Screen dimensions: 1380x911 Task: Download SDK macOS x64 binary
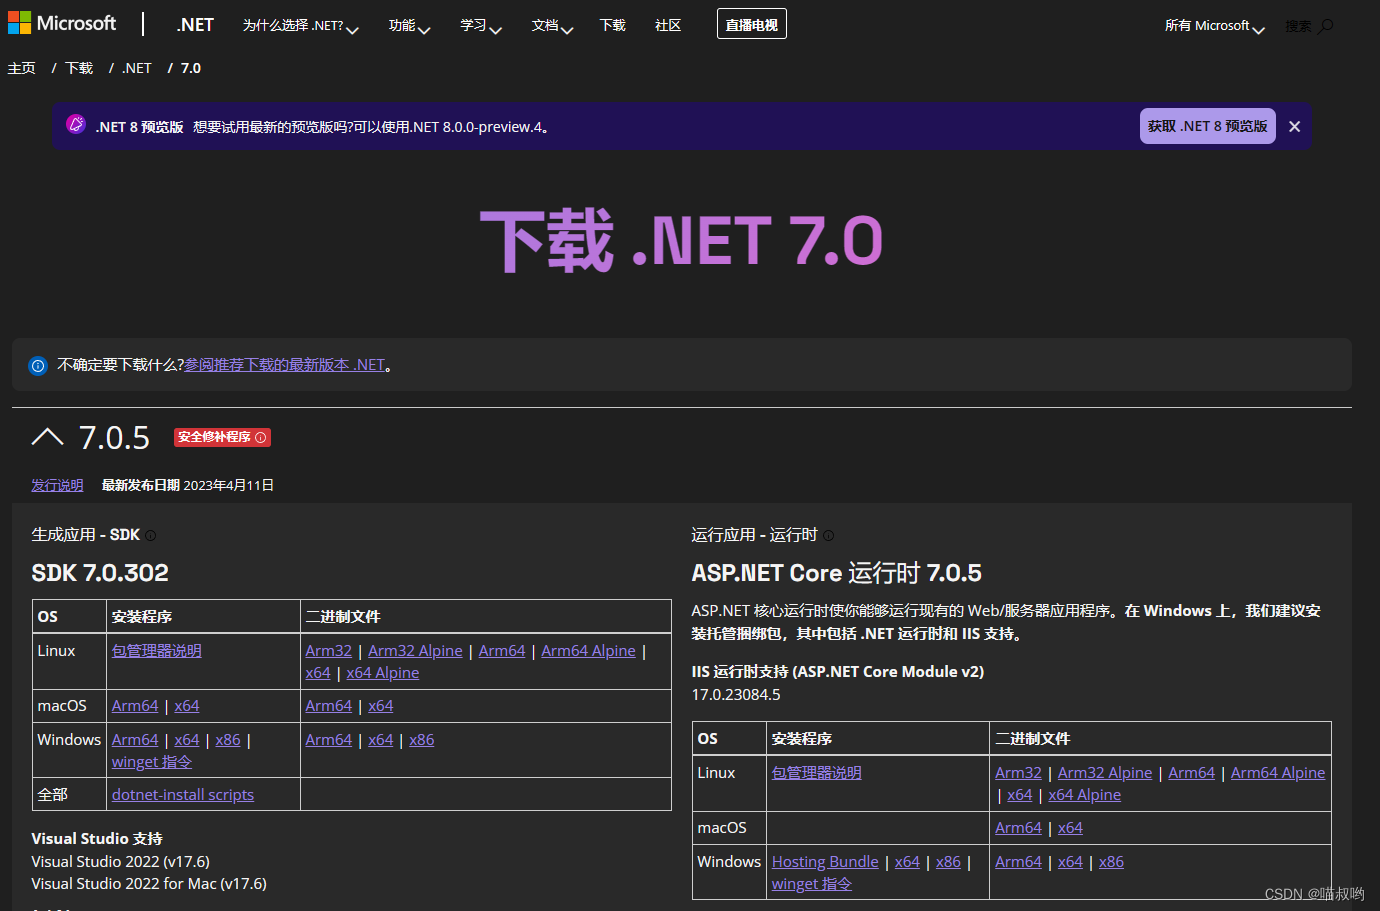point(380,705)
